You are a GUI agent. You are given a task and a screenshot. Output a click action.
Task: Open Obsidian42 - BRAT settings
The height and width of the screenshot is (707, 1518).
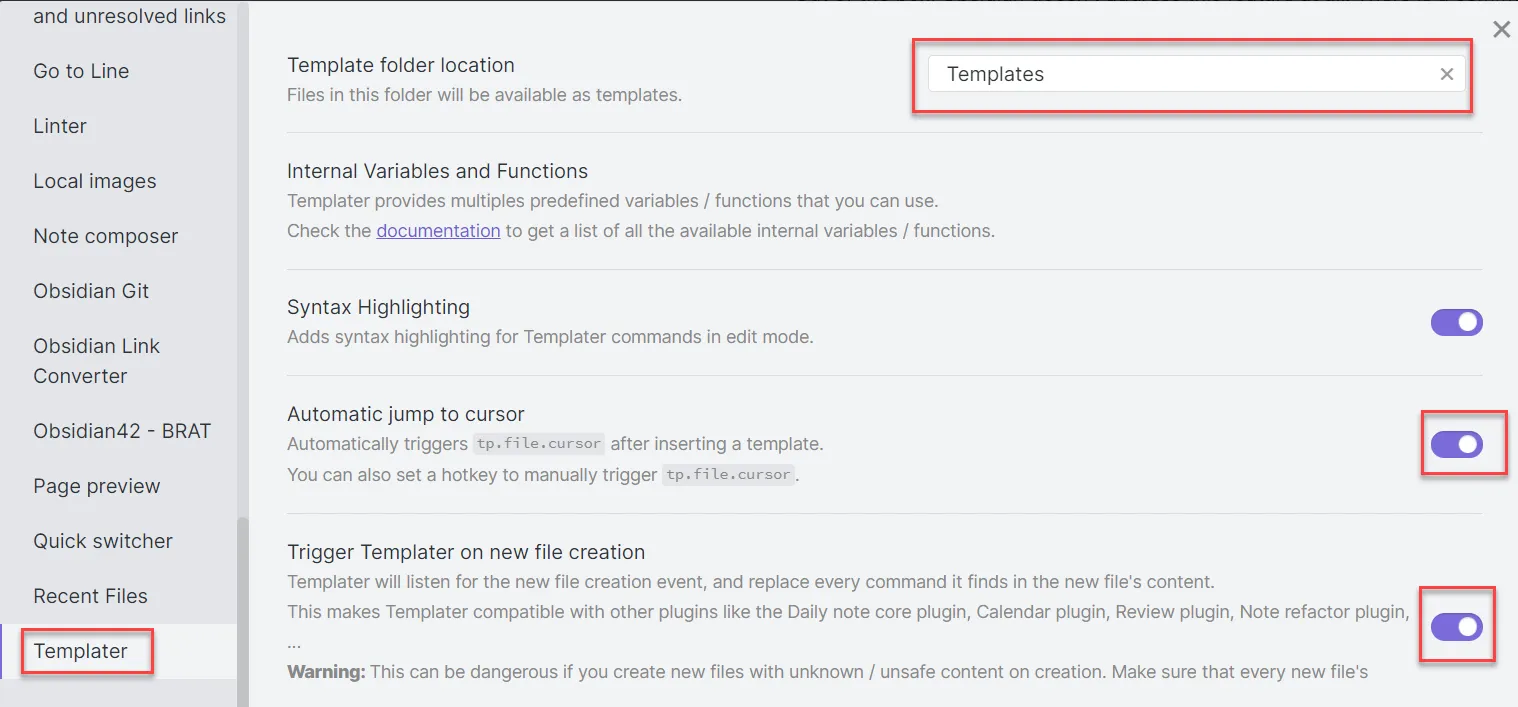coord(122,431)
